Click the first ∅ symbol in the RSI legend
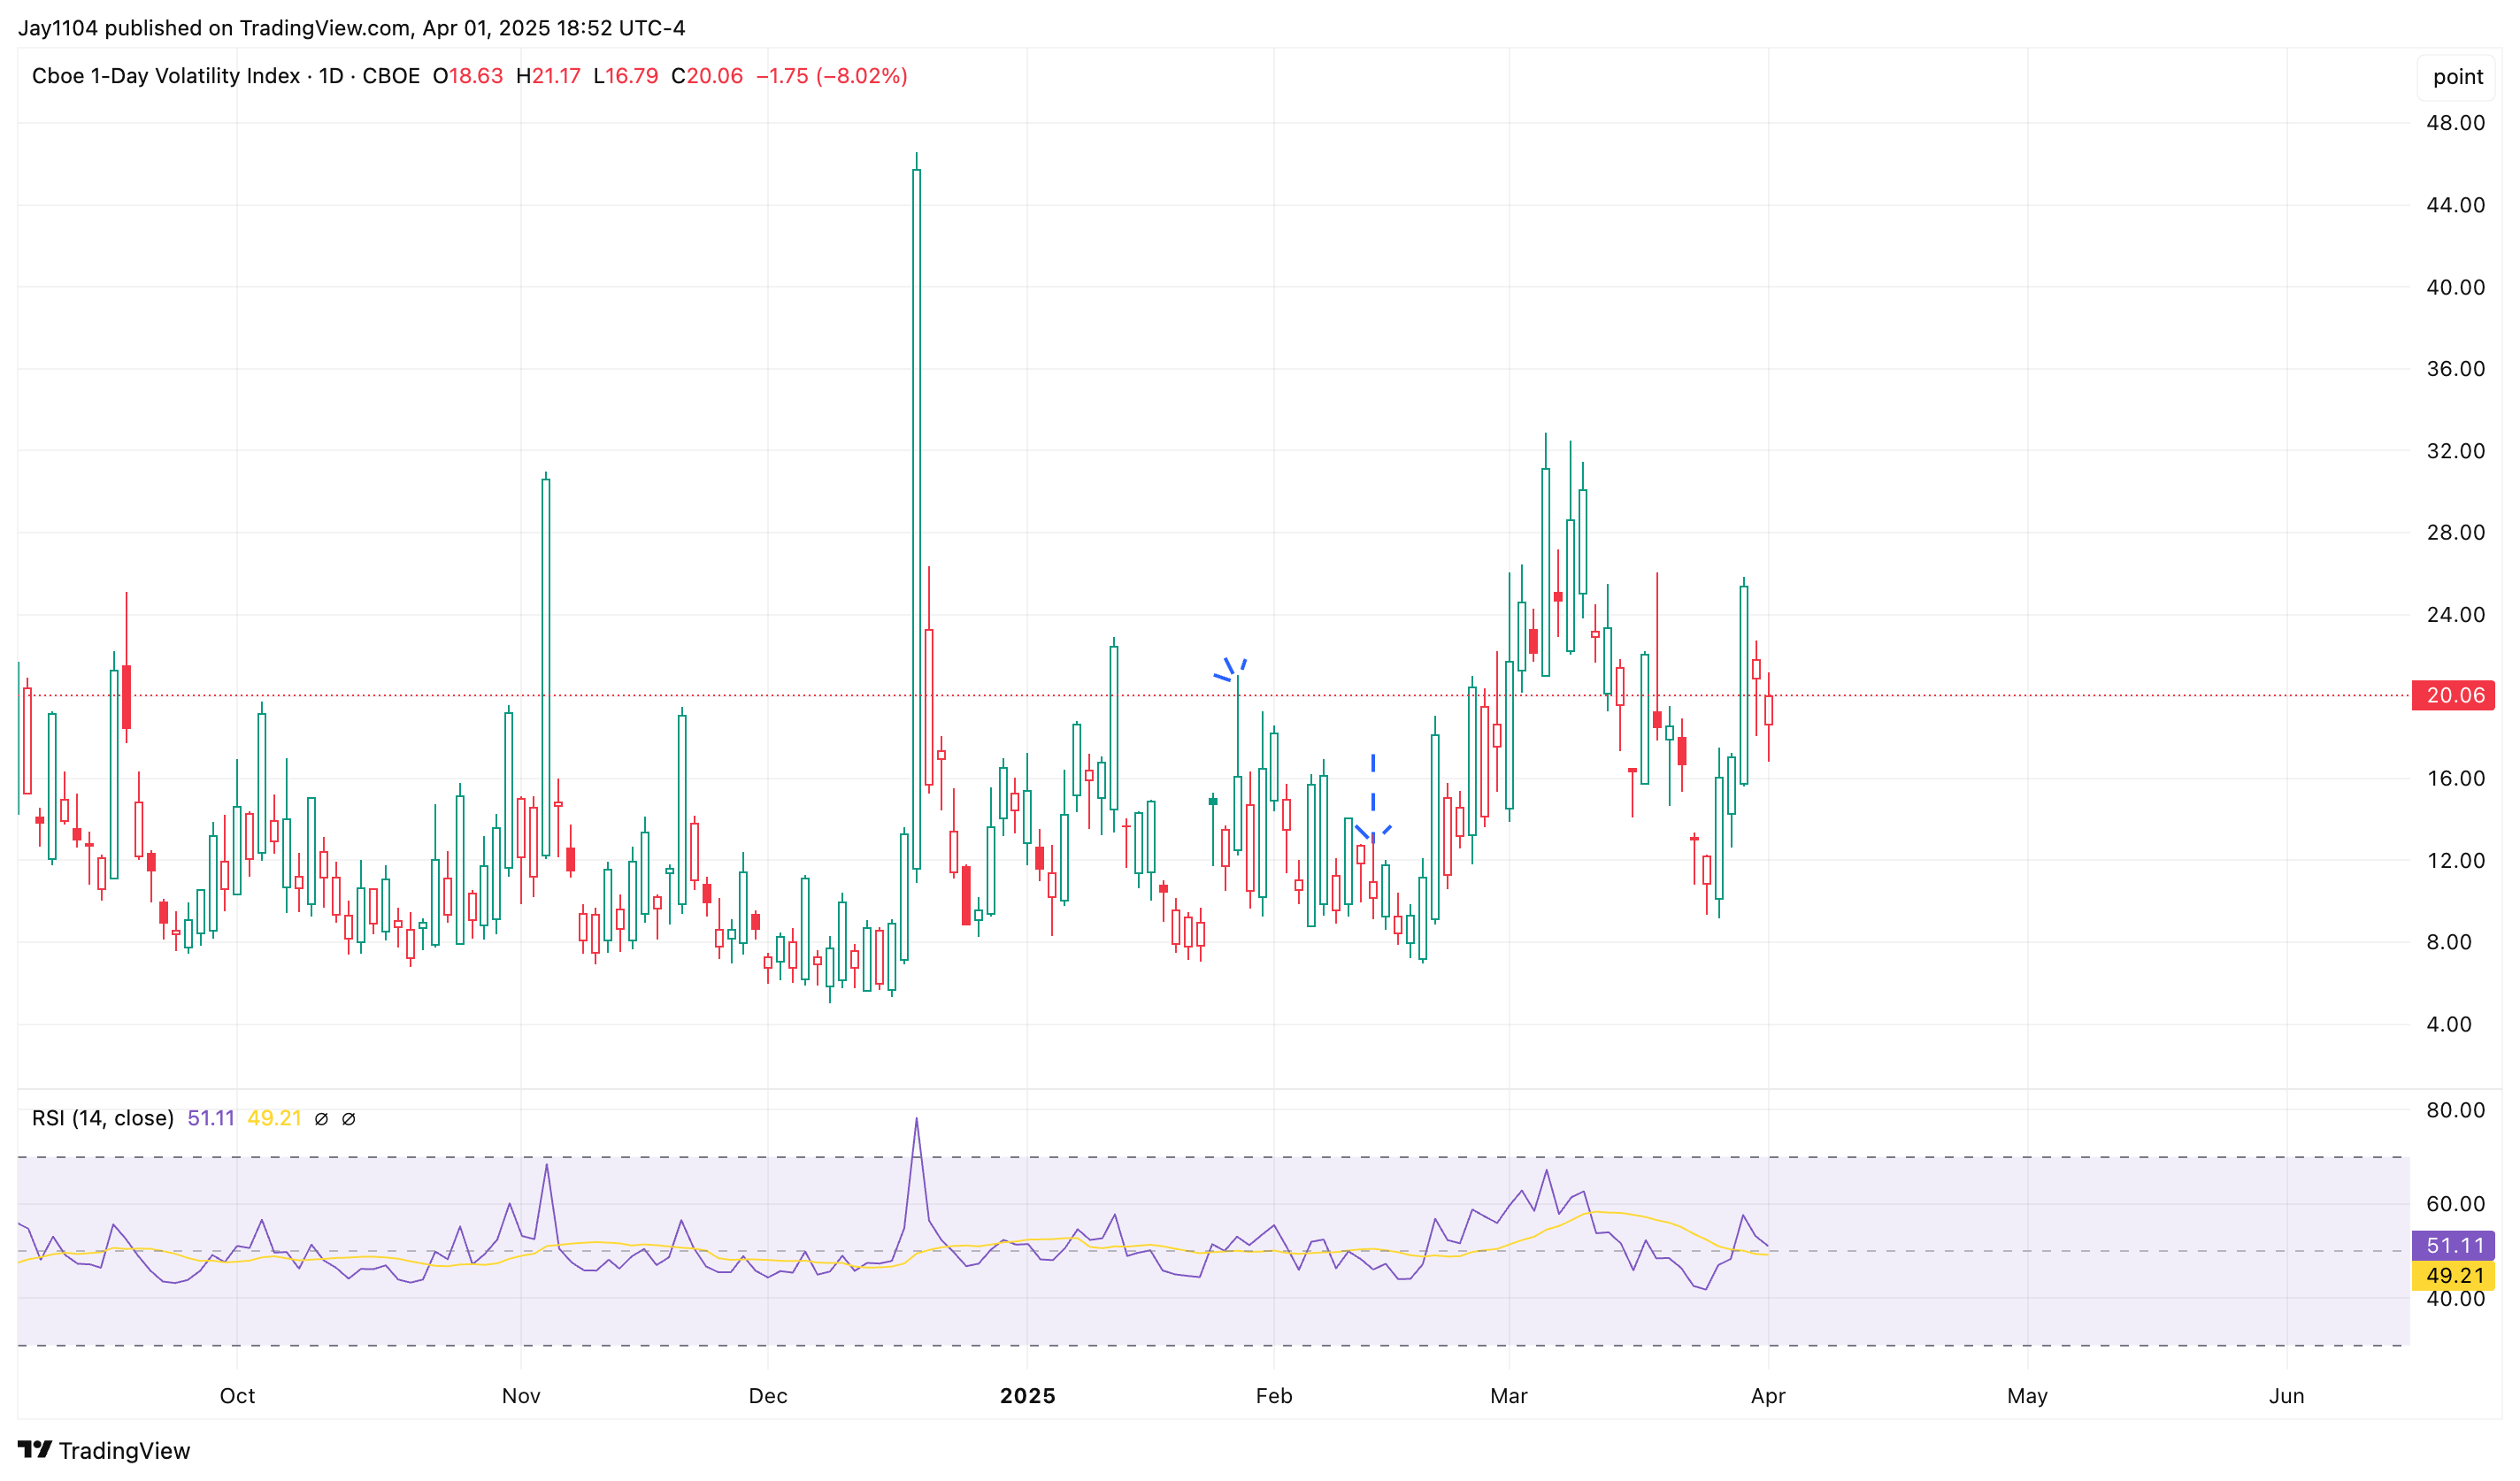The image size is (2520, 1481). click(x=321, y=1119)
